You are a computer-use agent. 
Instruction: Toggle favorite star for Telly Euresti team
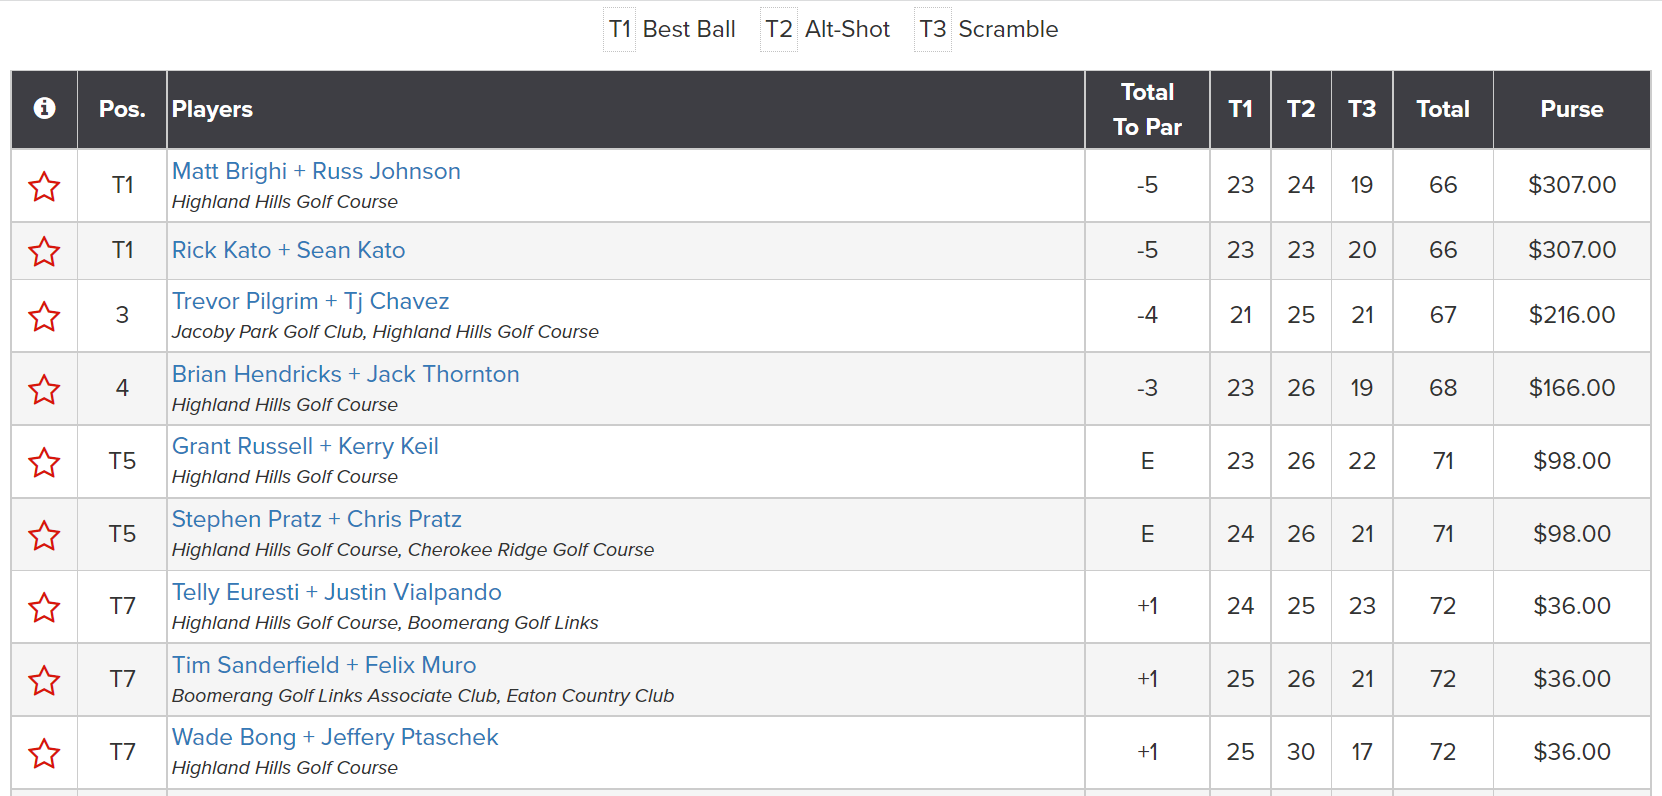pyautogui.click(x=44, y=607)
